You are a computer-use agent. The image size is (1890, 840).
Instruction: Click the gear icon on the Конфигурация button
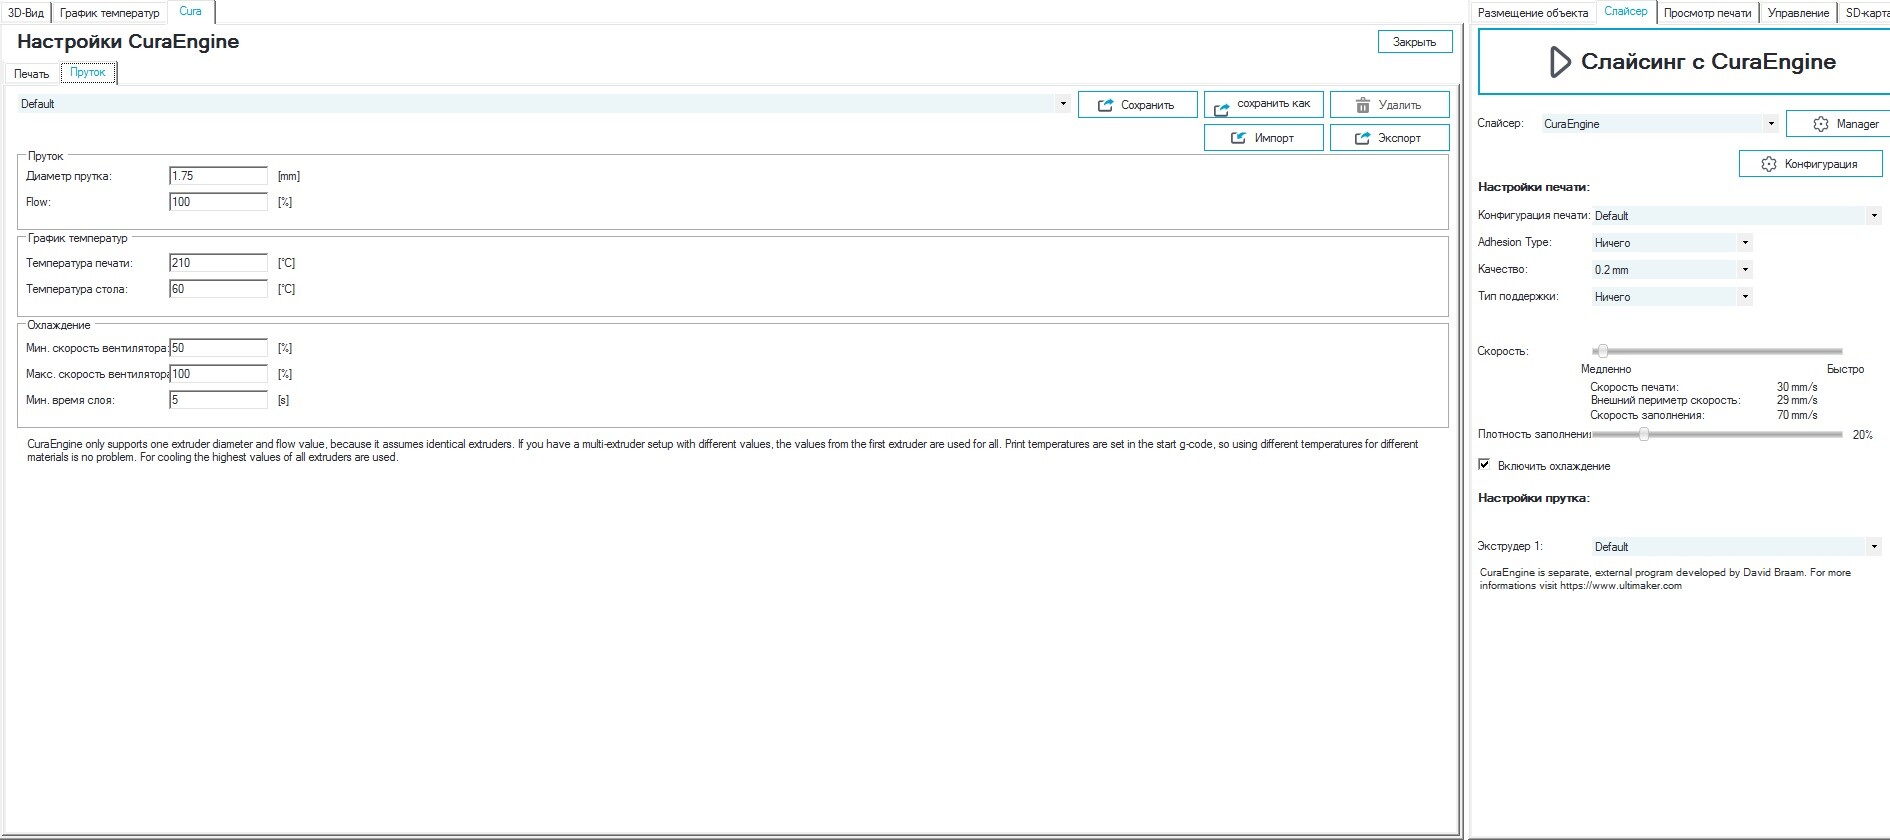click(1768, 164)
